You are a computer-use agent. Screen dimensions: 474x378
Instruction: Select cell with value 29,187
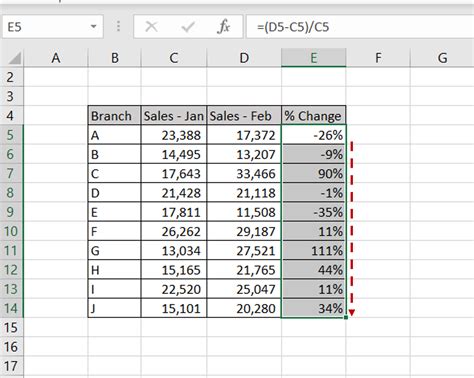(244, 231)
